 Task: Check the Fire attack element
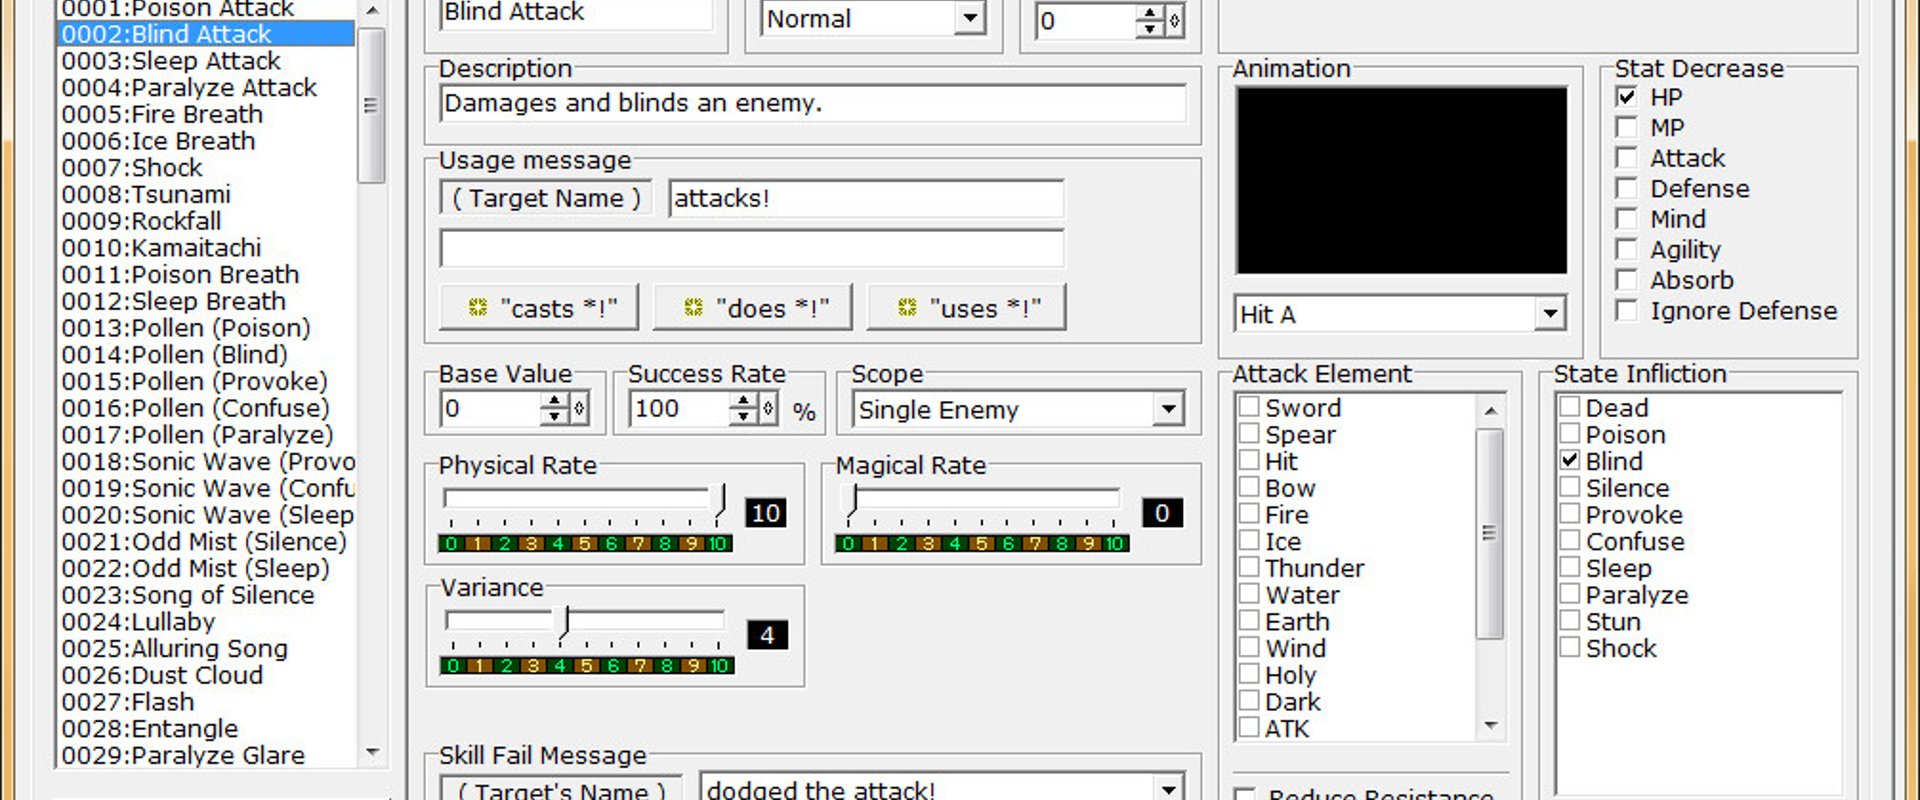[1249, 514]
